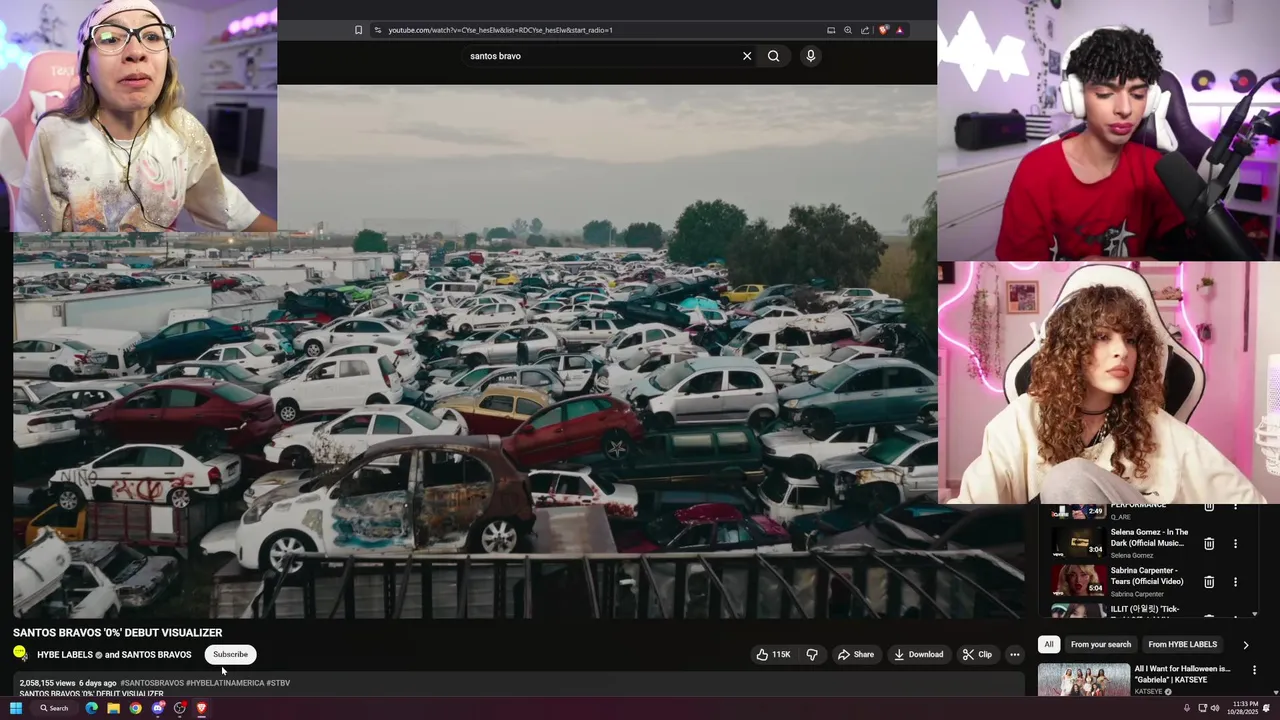Open options menu for KATSEYE 'Gabriela' video

click(1254, 670)
